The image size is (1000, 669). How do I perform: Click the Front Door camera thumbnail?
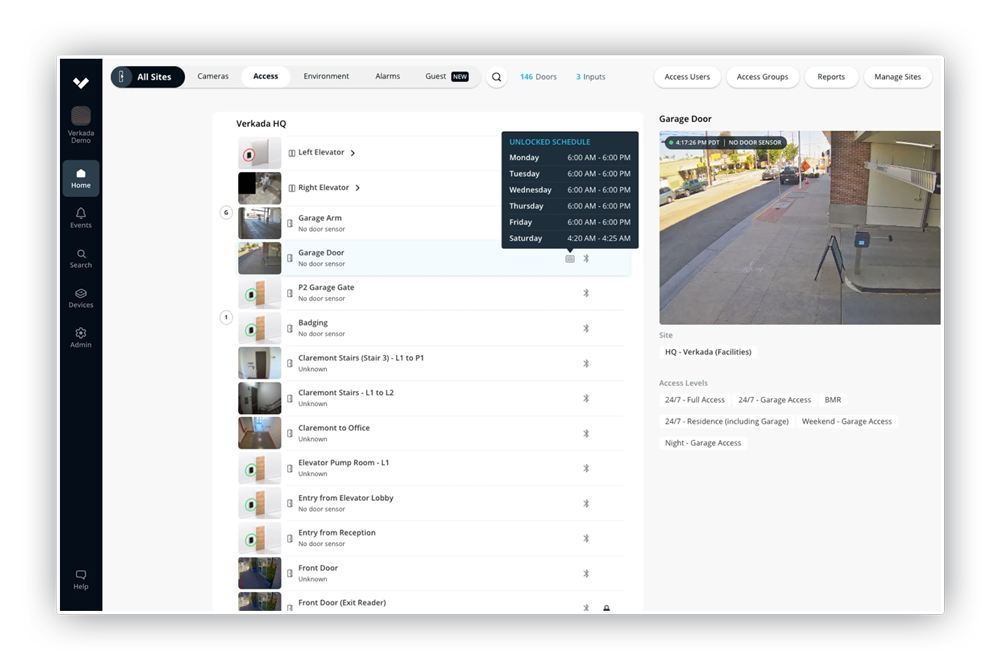[x=260, y=573]
